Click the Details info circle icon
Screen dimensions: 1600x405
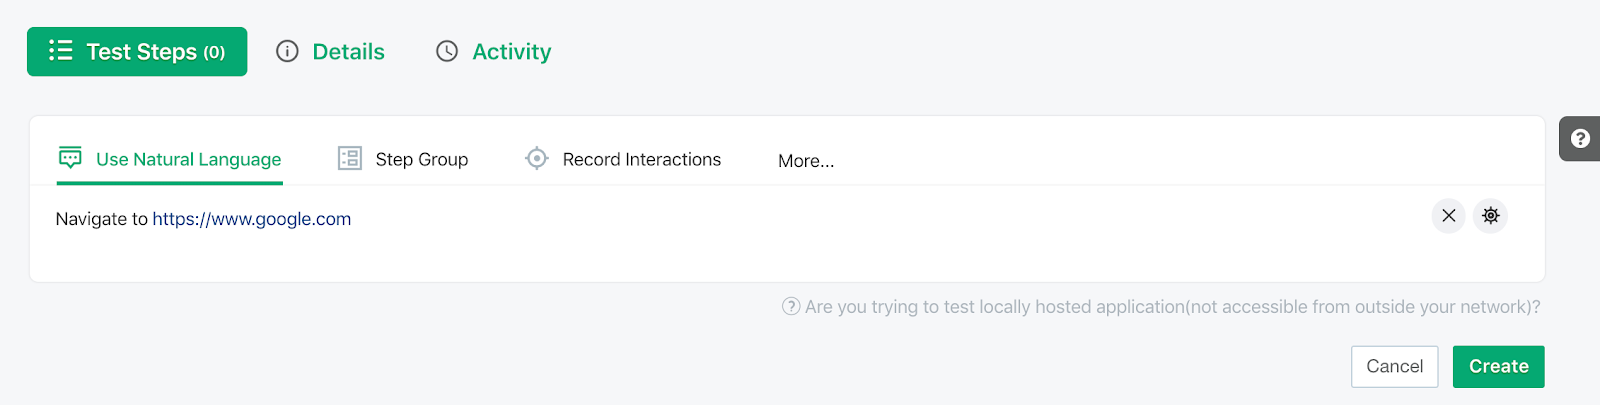coord(287,51)
